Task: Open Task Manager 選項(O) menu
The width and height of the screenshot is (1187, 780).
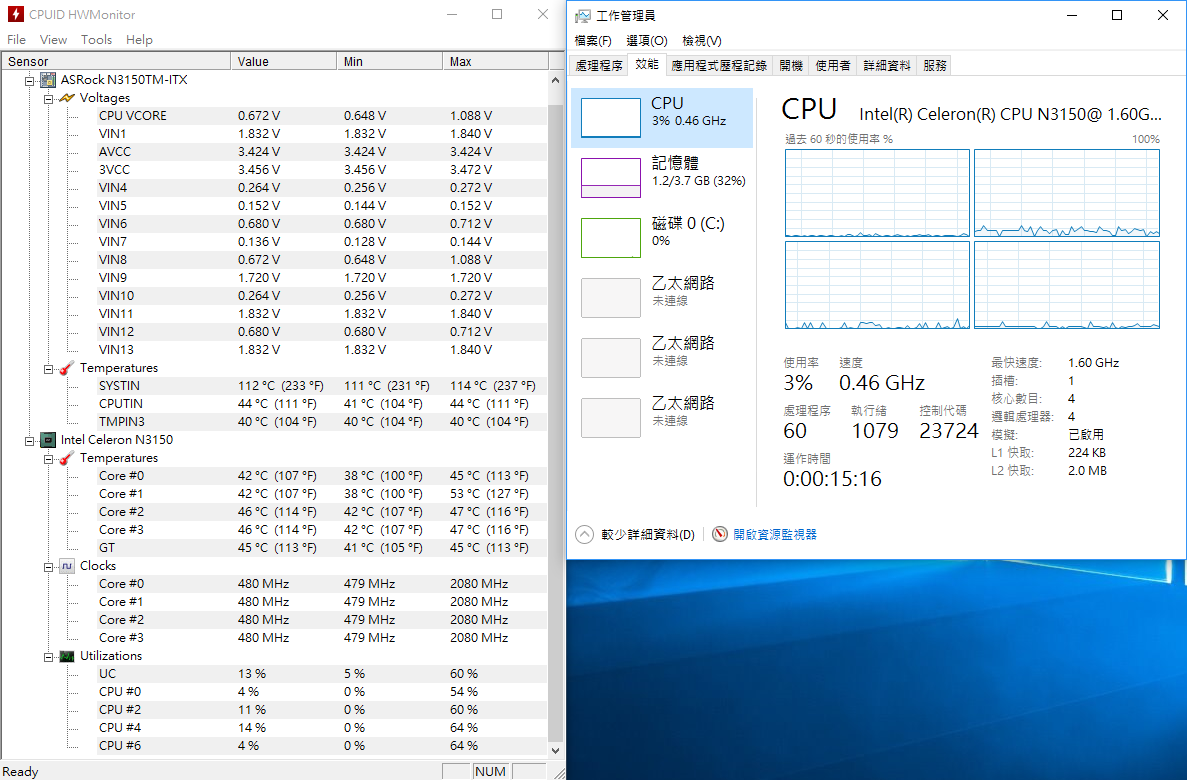Action: click(x=646, y=41)
